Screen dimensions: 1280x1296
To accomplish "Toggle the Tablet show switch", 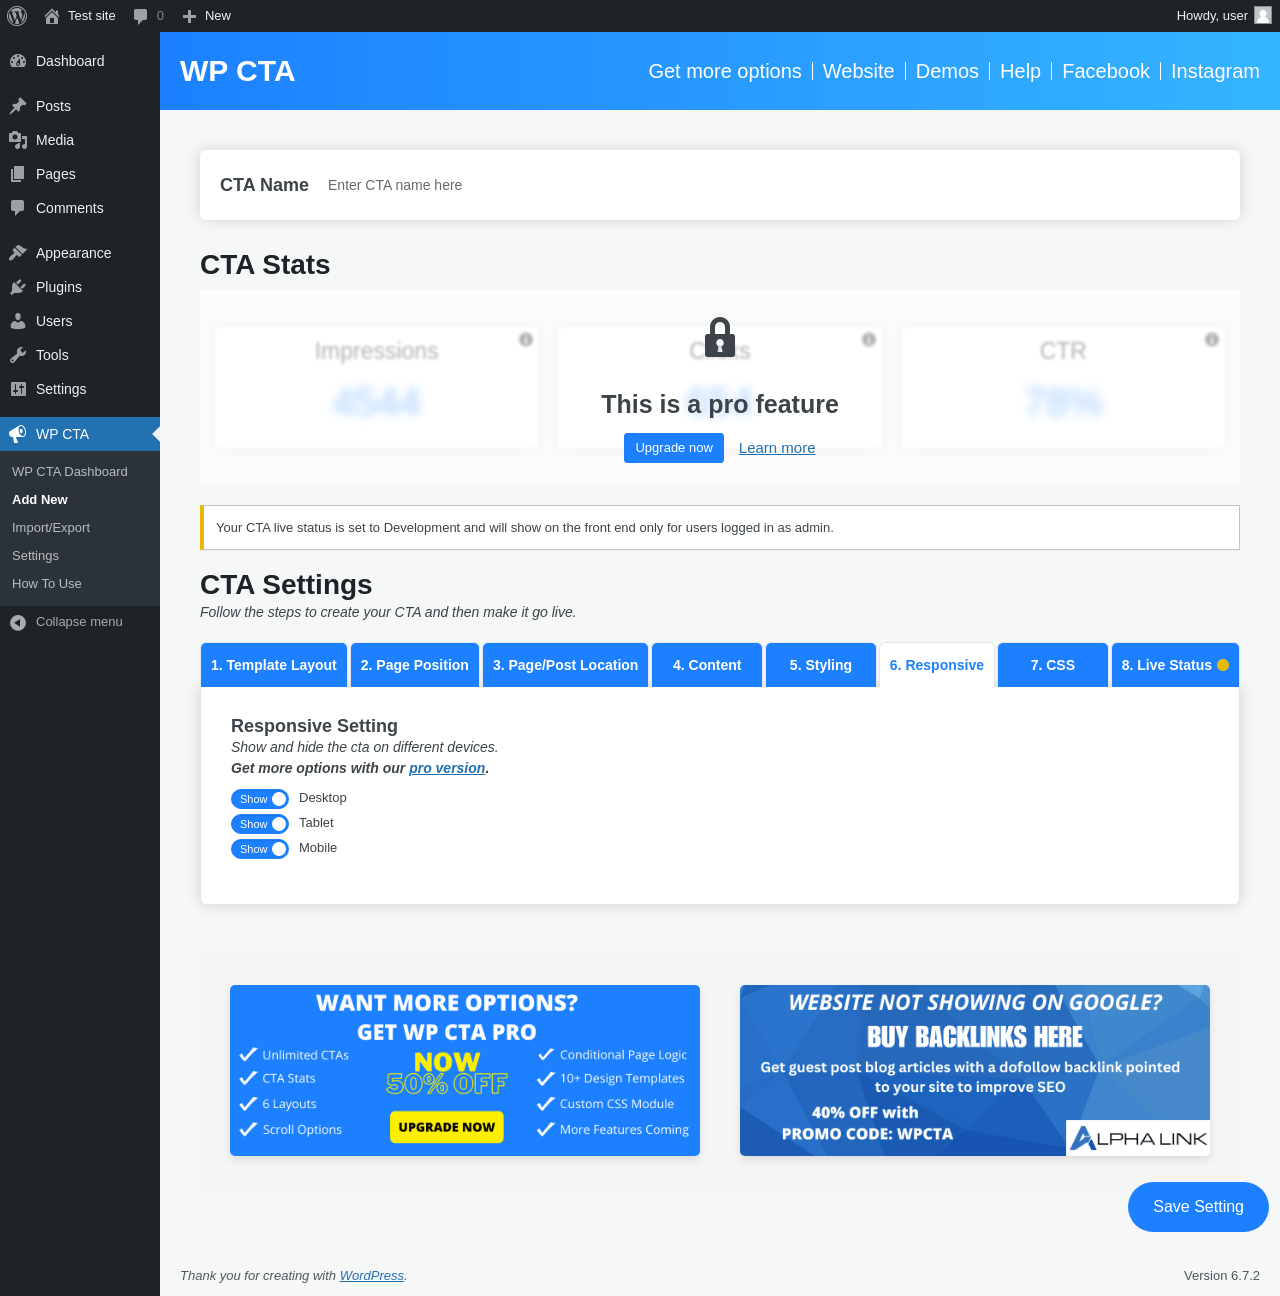I will (x=260, y=824).
